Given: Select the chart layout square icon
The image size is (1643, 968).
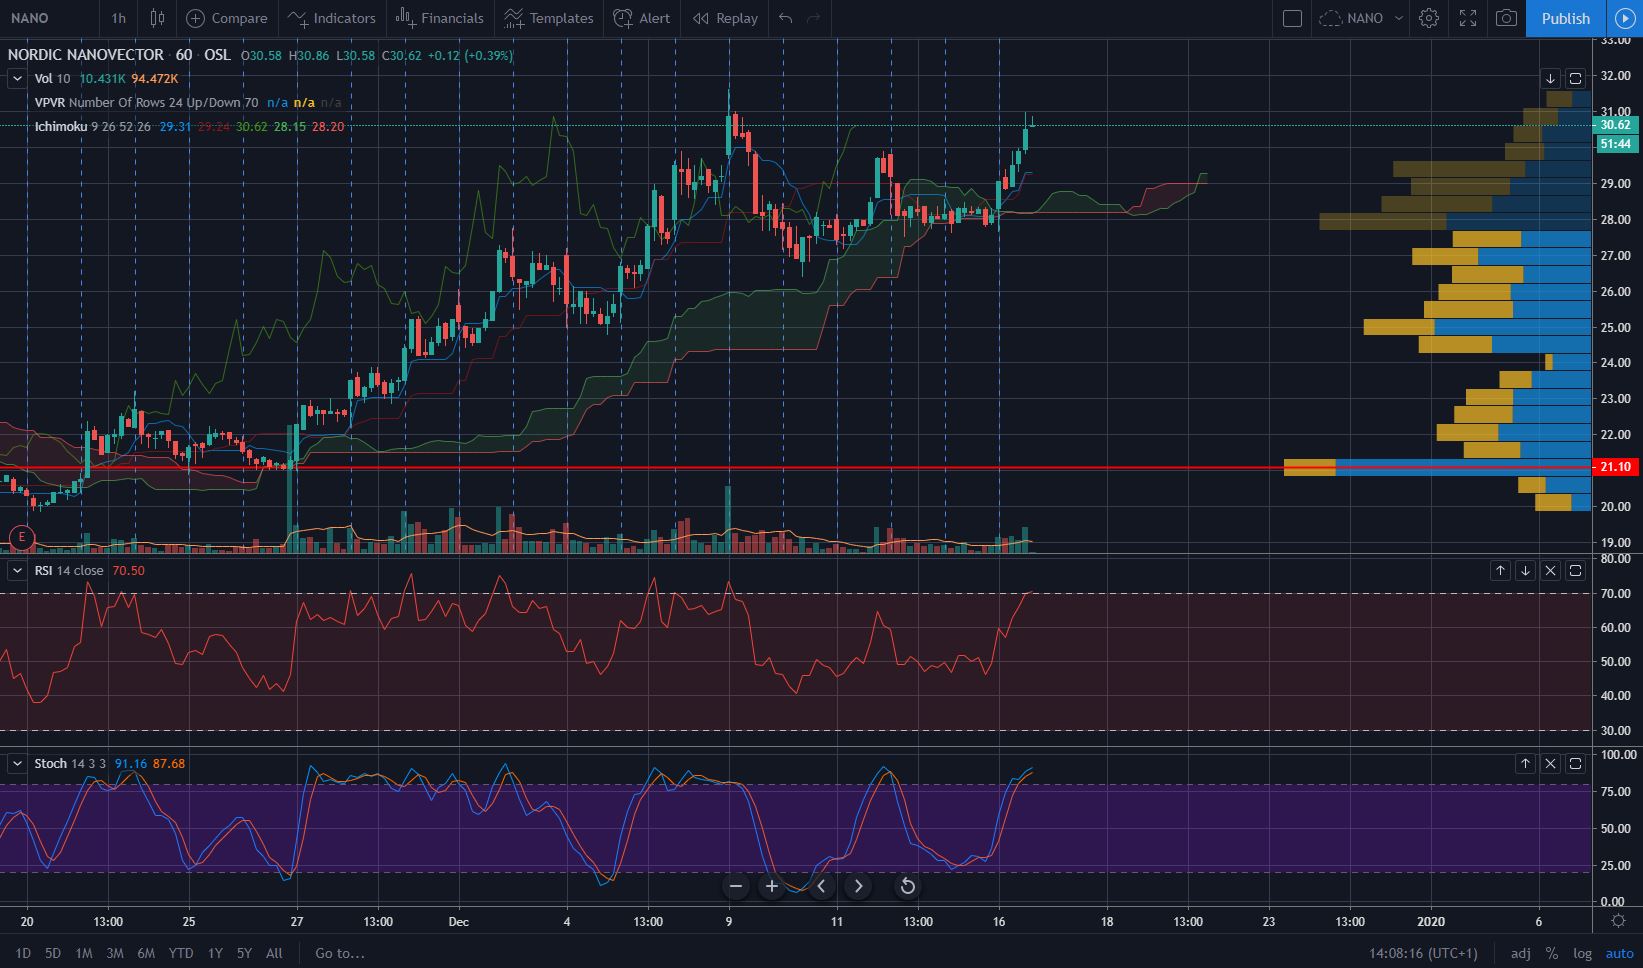Looking at the screenshot, I should click(1292, 18).
